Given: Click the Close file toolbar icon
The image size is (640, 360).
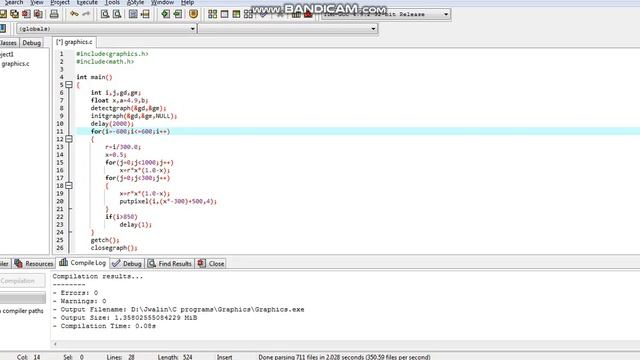Looking at the screenshot, I should tap(26, 14).
